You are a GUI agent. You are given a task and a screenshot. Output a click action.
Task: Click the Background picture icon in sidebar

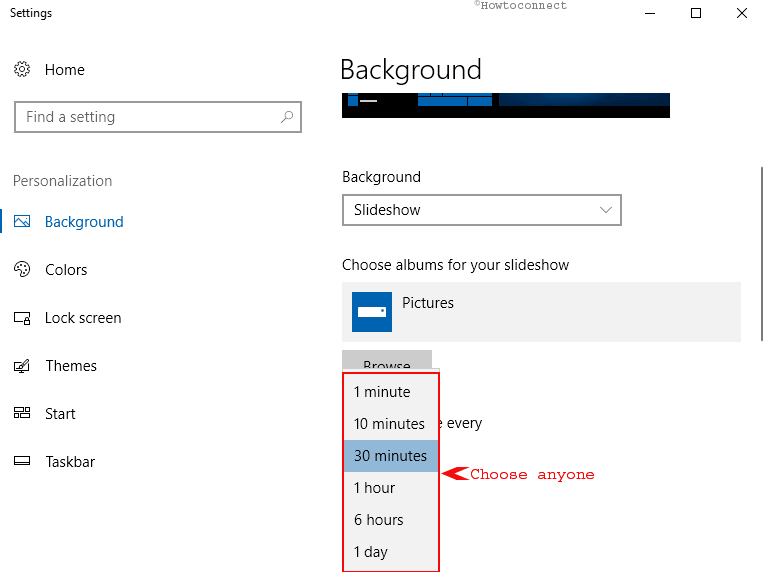(x=22, y=221)
